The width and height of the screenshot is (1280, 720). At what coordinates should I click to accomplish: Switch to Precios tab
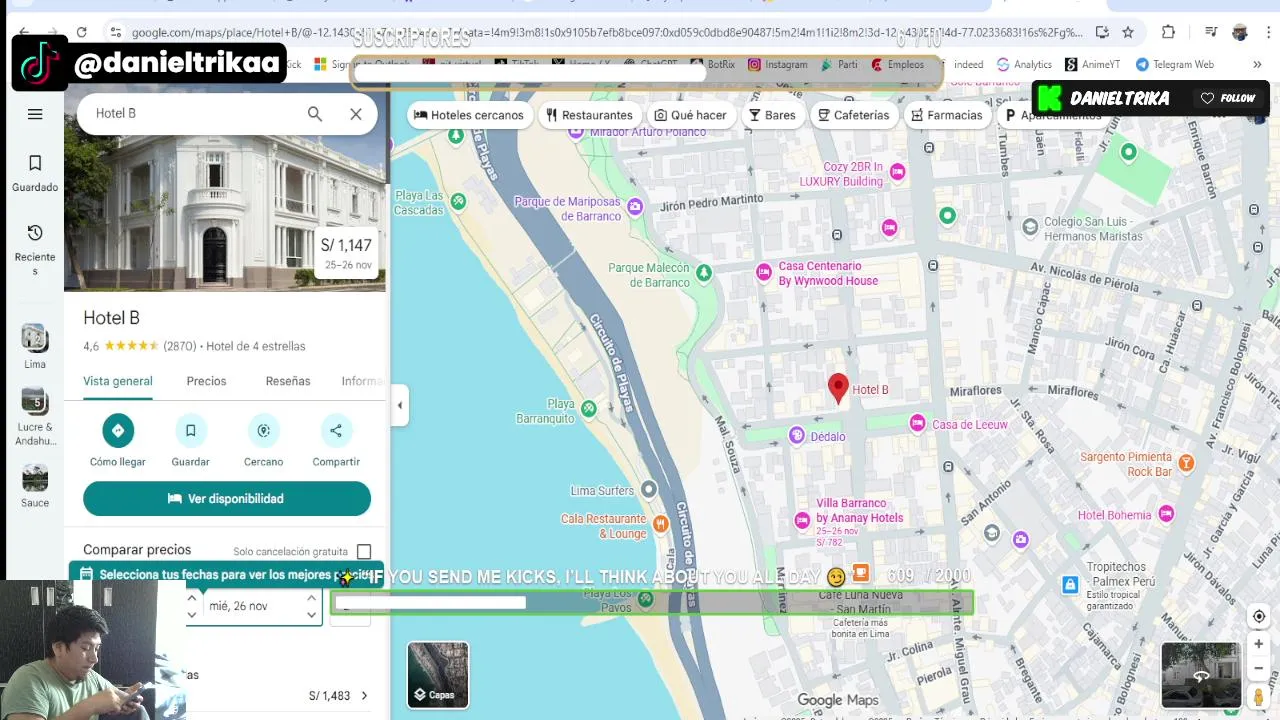pos(206,381)
